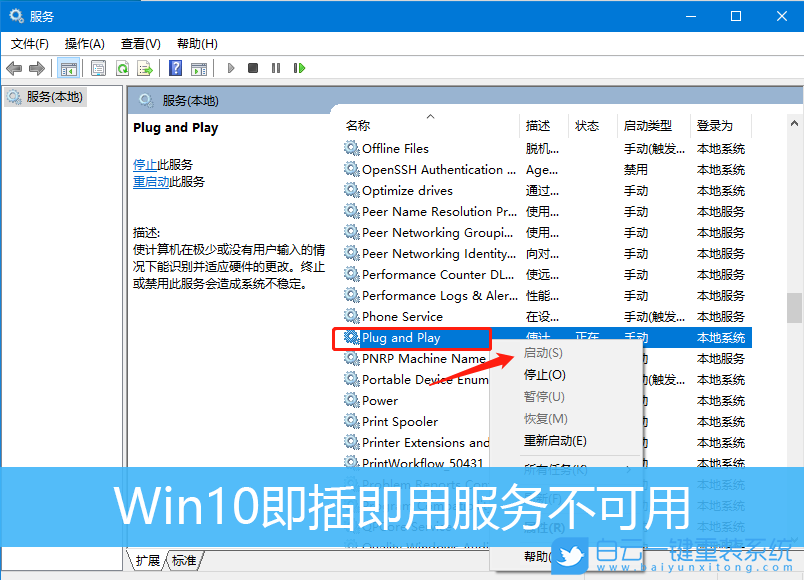Pause the service using the pause icon
The height and width of the screenshot is (580, 804).
click(277, 68)
